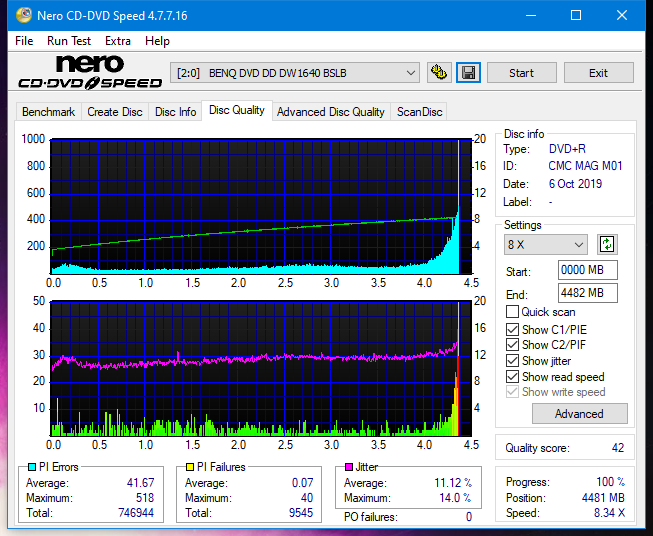Screen dimensions: 653x536
Task: Open the BENQ drive selection dropdown
Action: [294, 73]
